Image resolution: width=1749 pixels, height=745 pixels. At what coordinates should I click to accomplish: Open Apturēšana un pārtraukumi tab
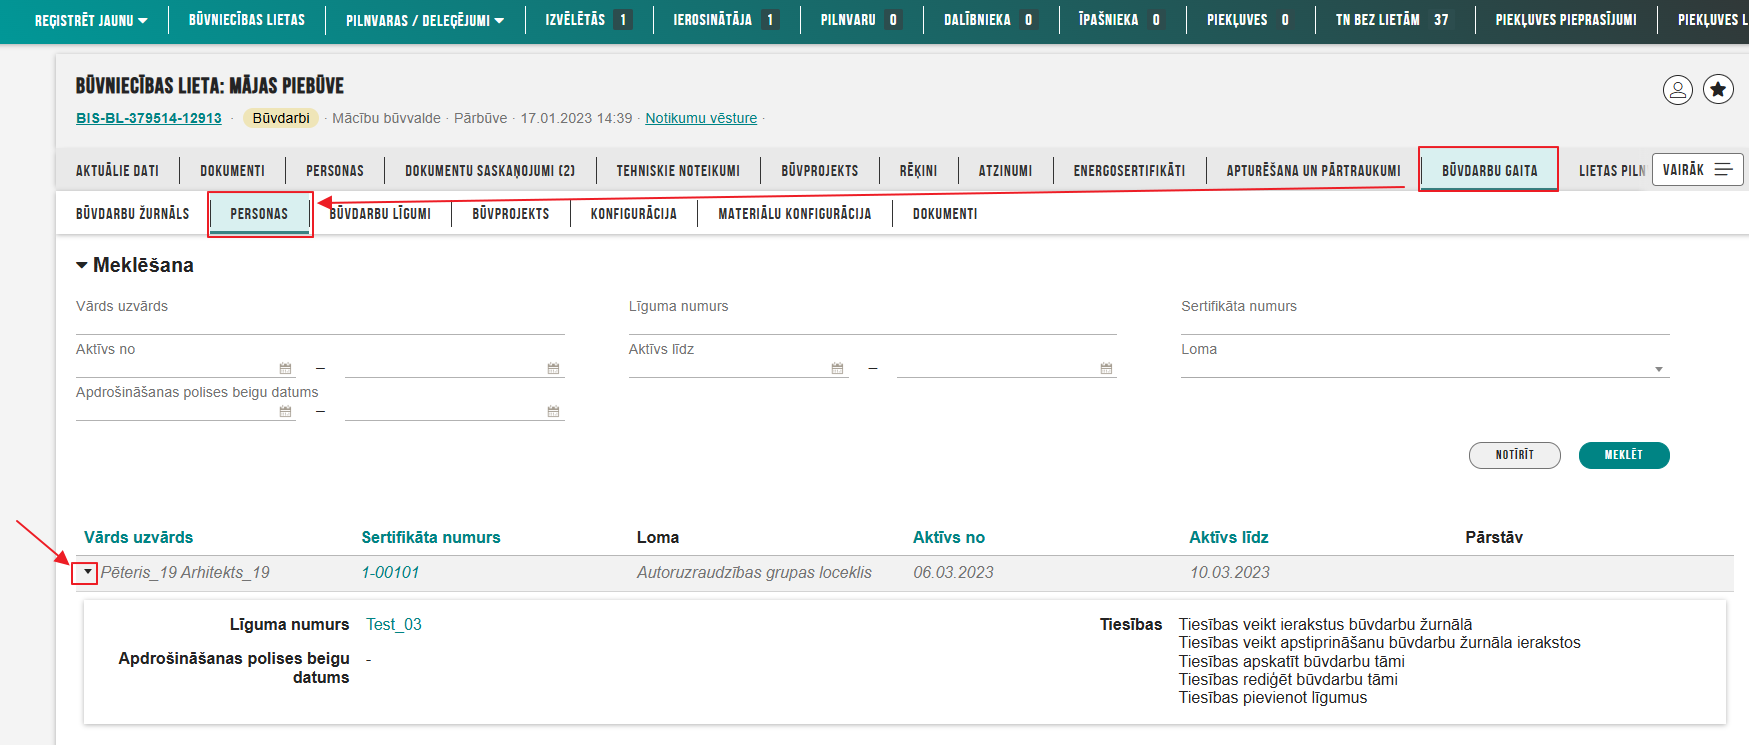(x=1313, y=171)
